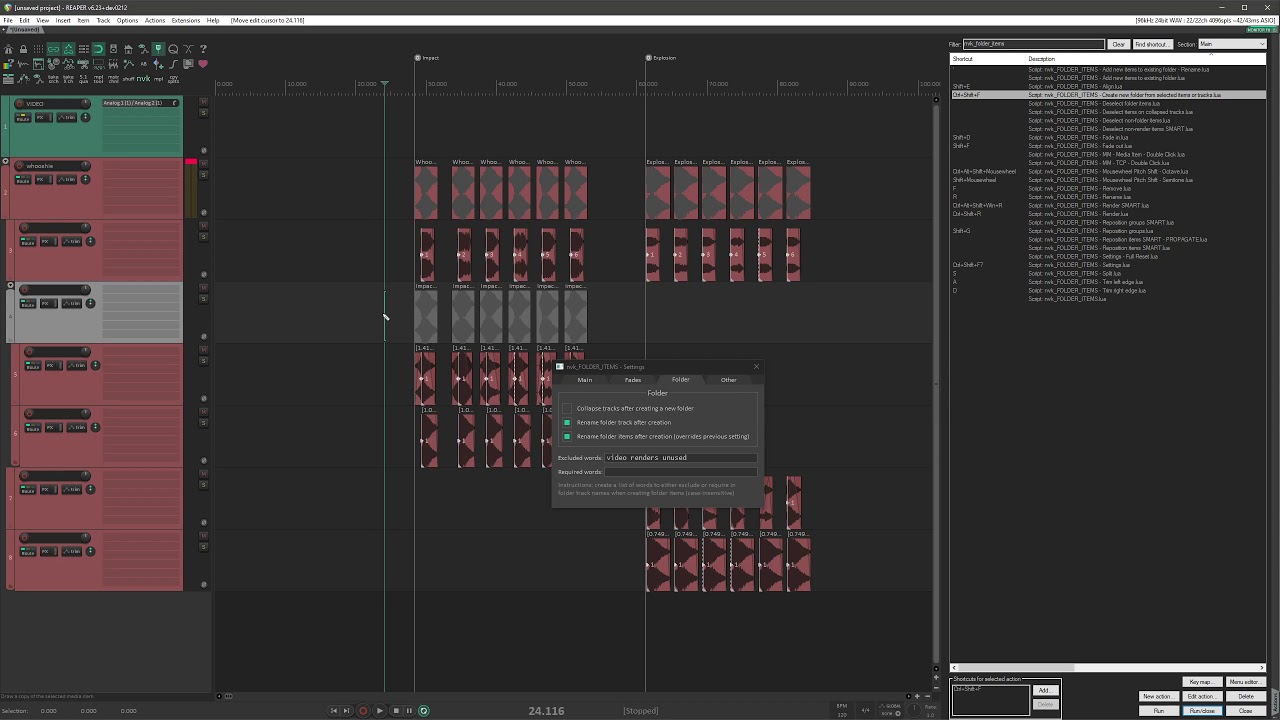
Task: Click the shuff toolbar button
Action: [128, 79]
